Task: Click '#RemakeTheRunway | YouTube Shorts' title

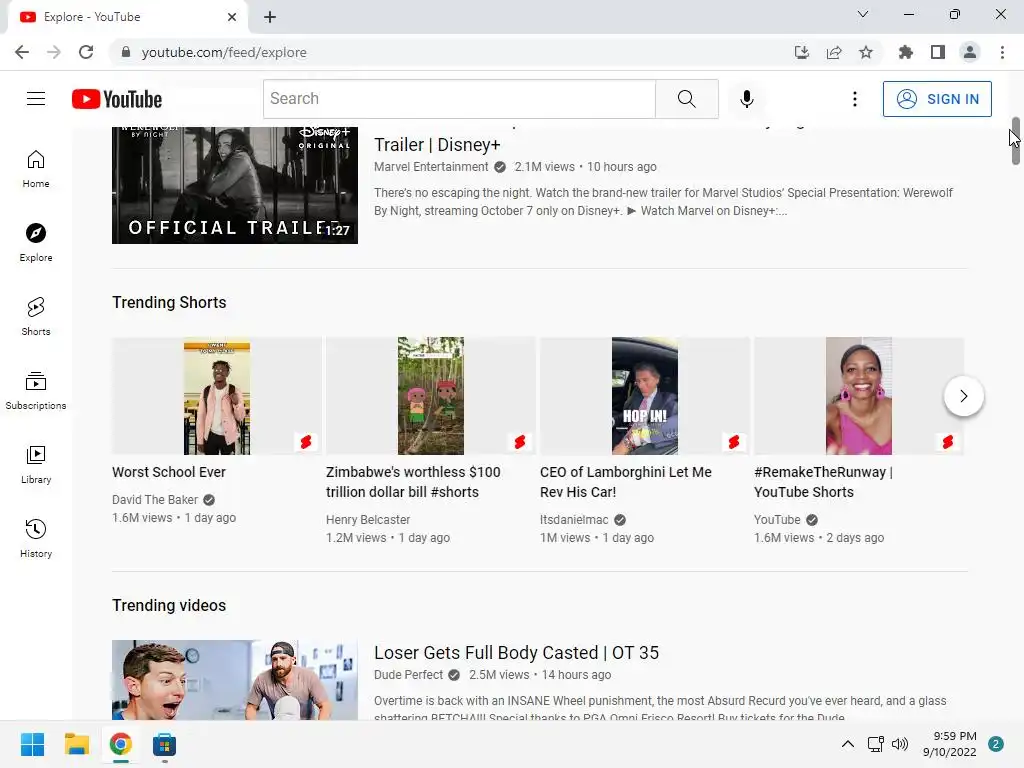Action: [x=824, y=482]
